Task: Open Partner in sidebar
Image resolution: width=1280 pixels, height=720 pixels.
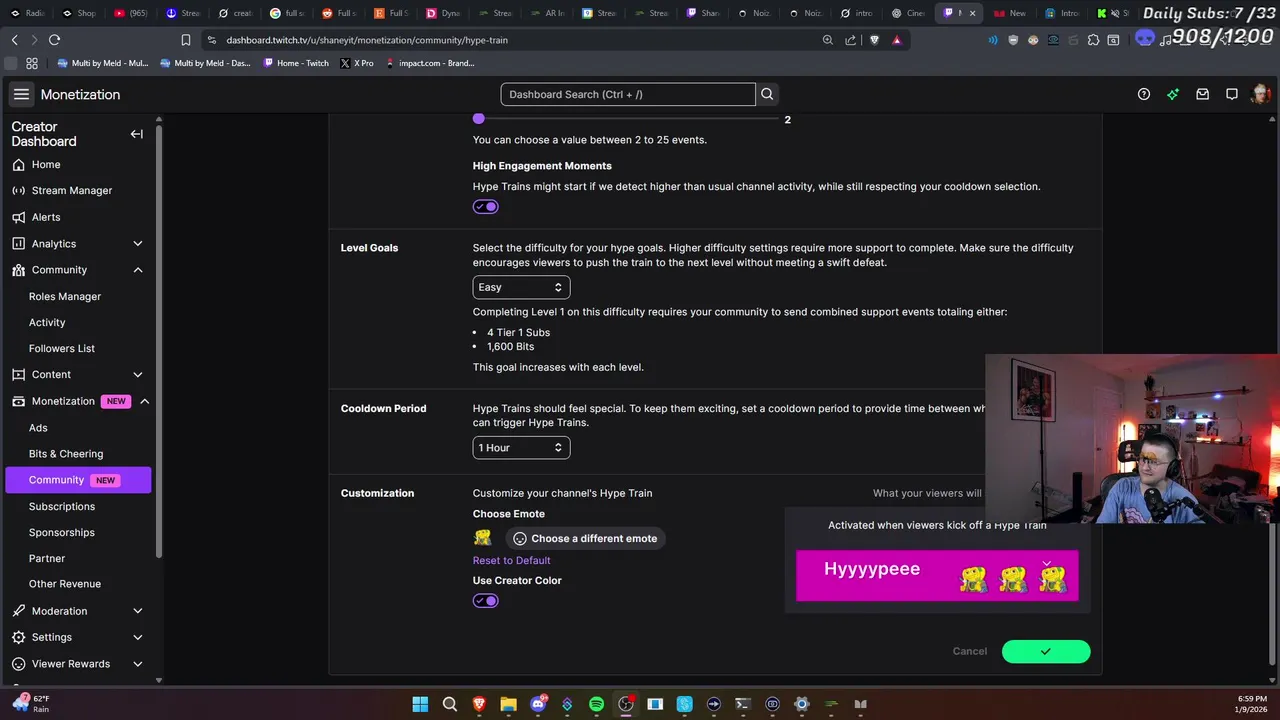Action: [47, 558]
